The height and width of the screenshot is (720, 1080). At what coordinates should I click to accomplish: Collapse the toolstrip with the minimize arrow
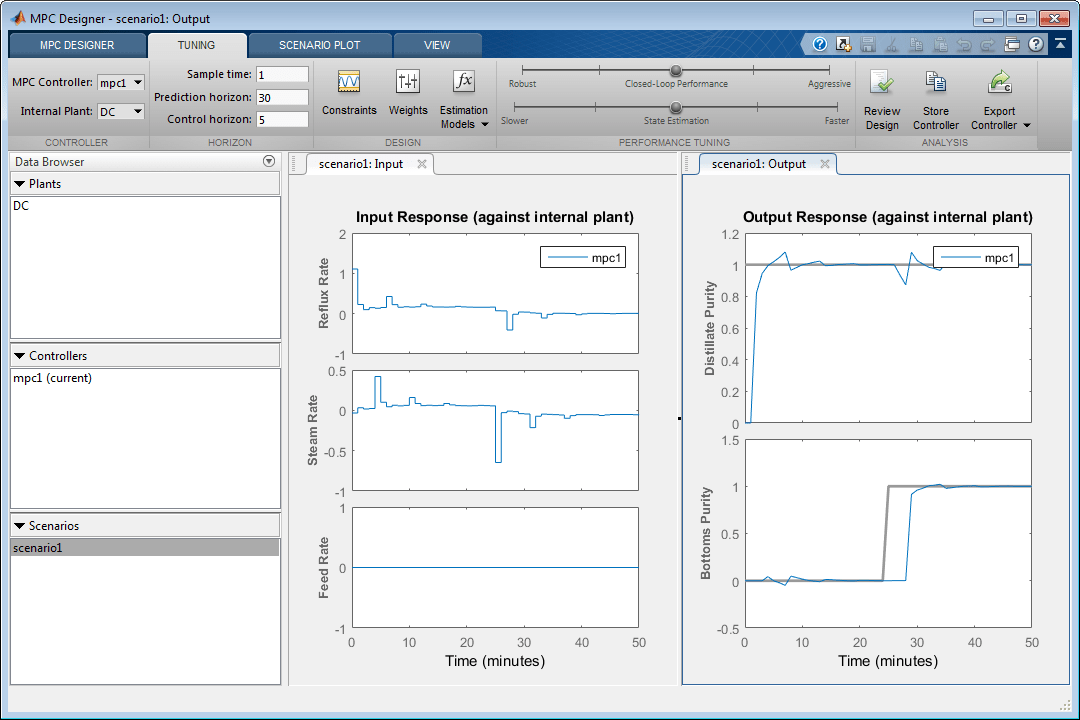coord(1060,44)
